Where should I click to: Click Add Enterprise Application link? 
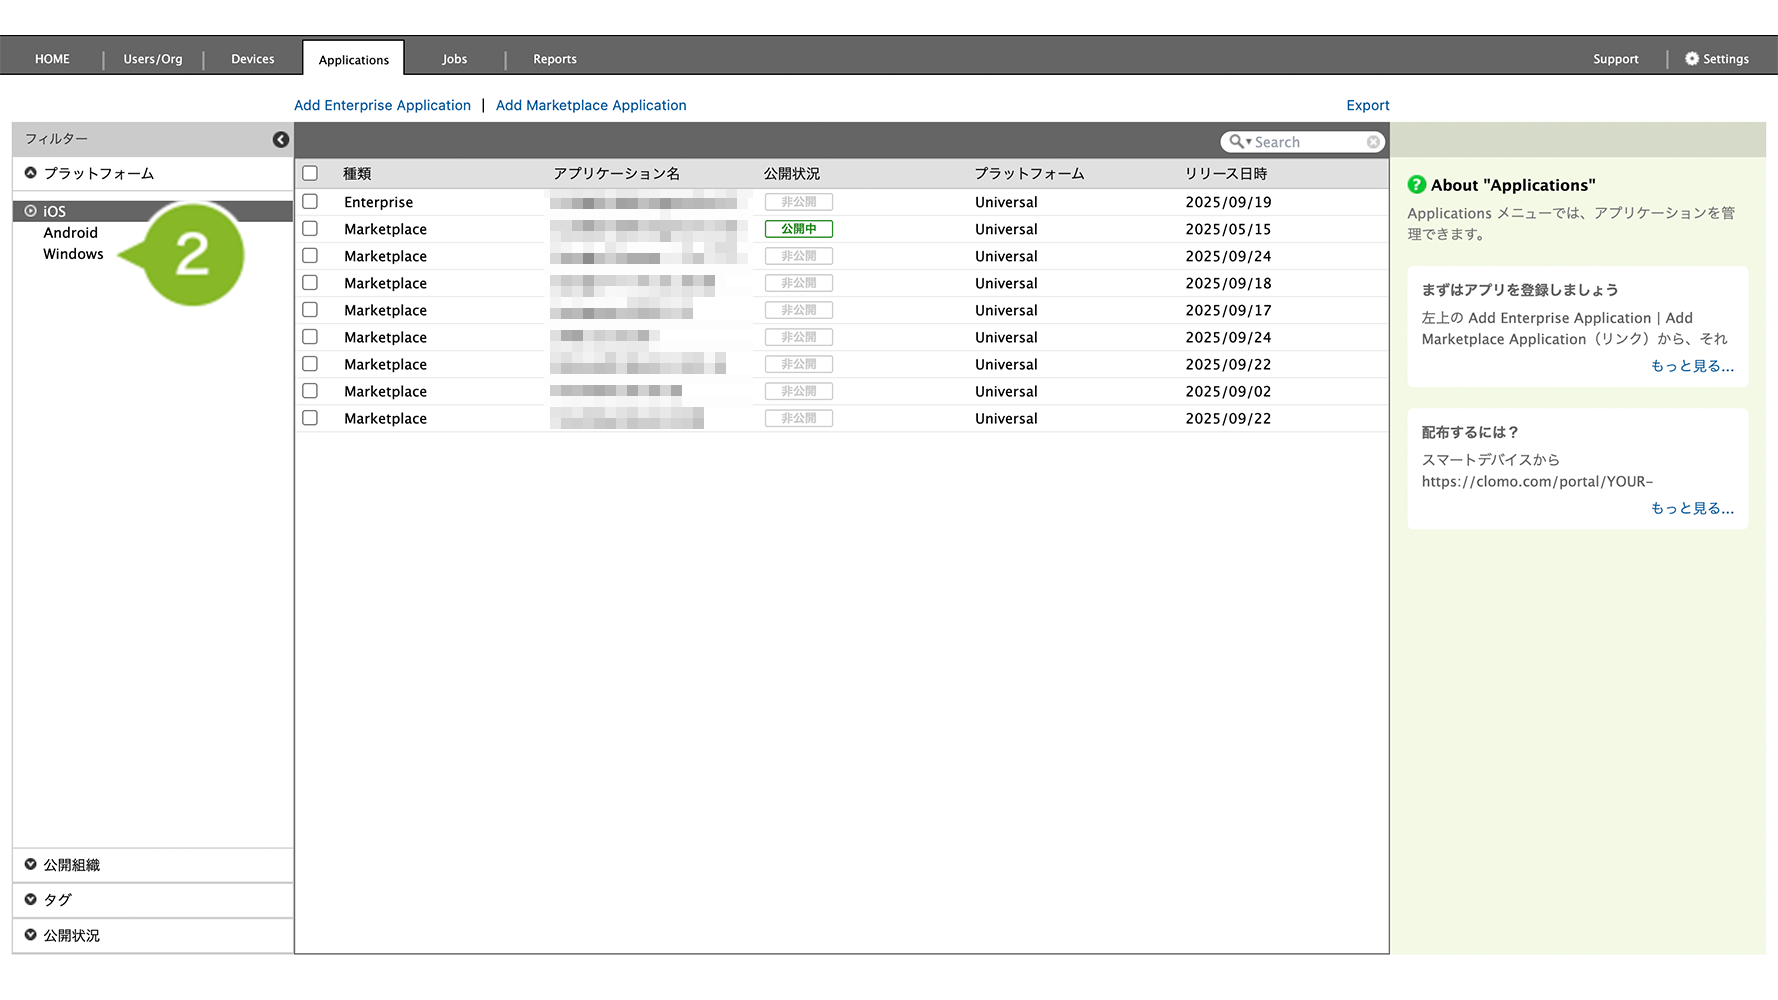coord(382,105)
